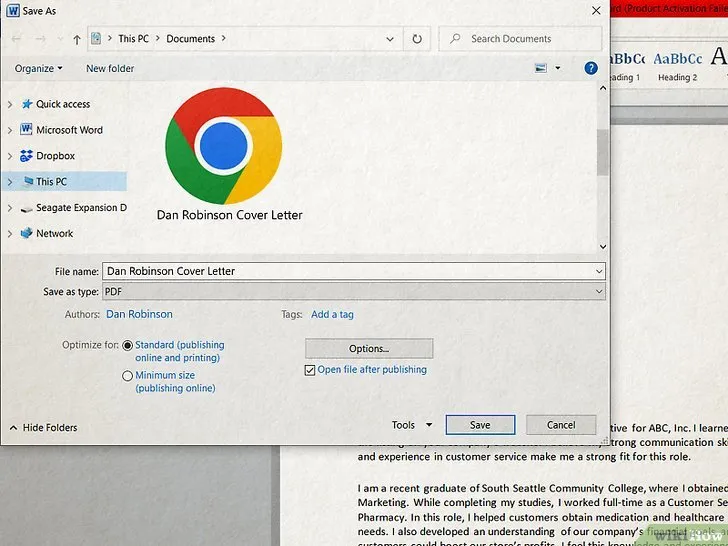Click the Refresh icon in address bar

click(417, 39)
